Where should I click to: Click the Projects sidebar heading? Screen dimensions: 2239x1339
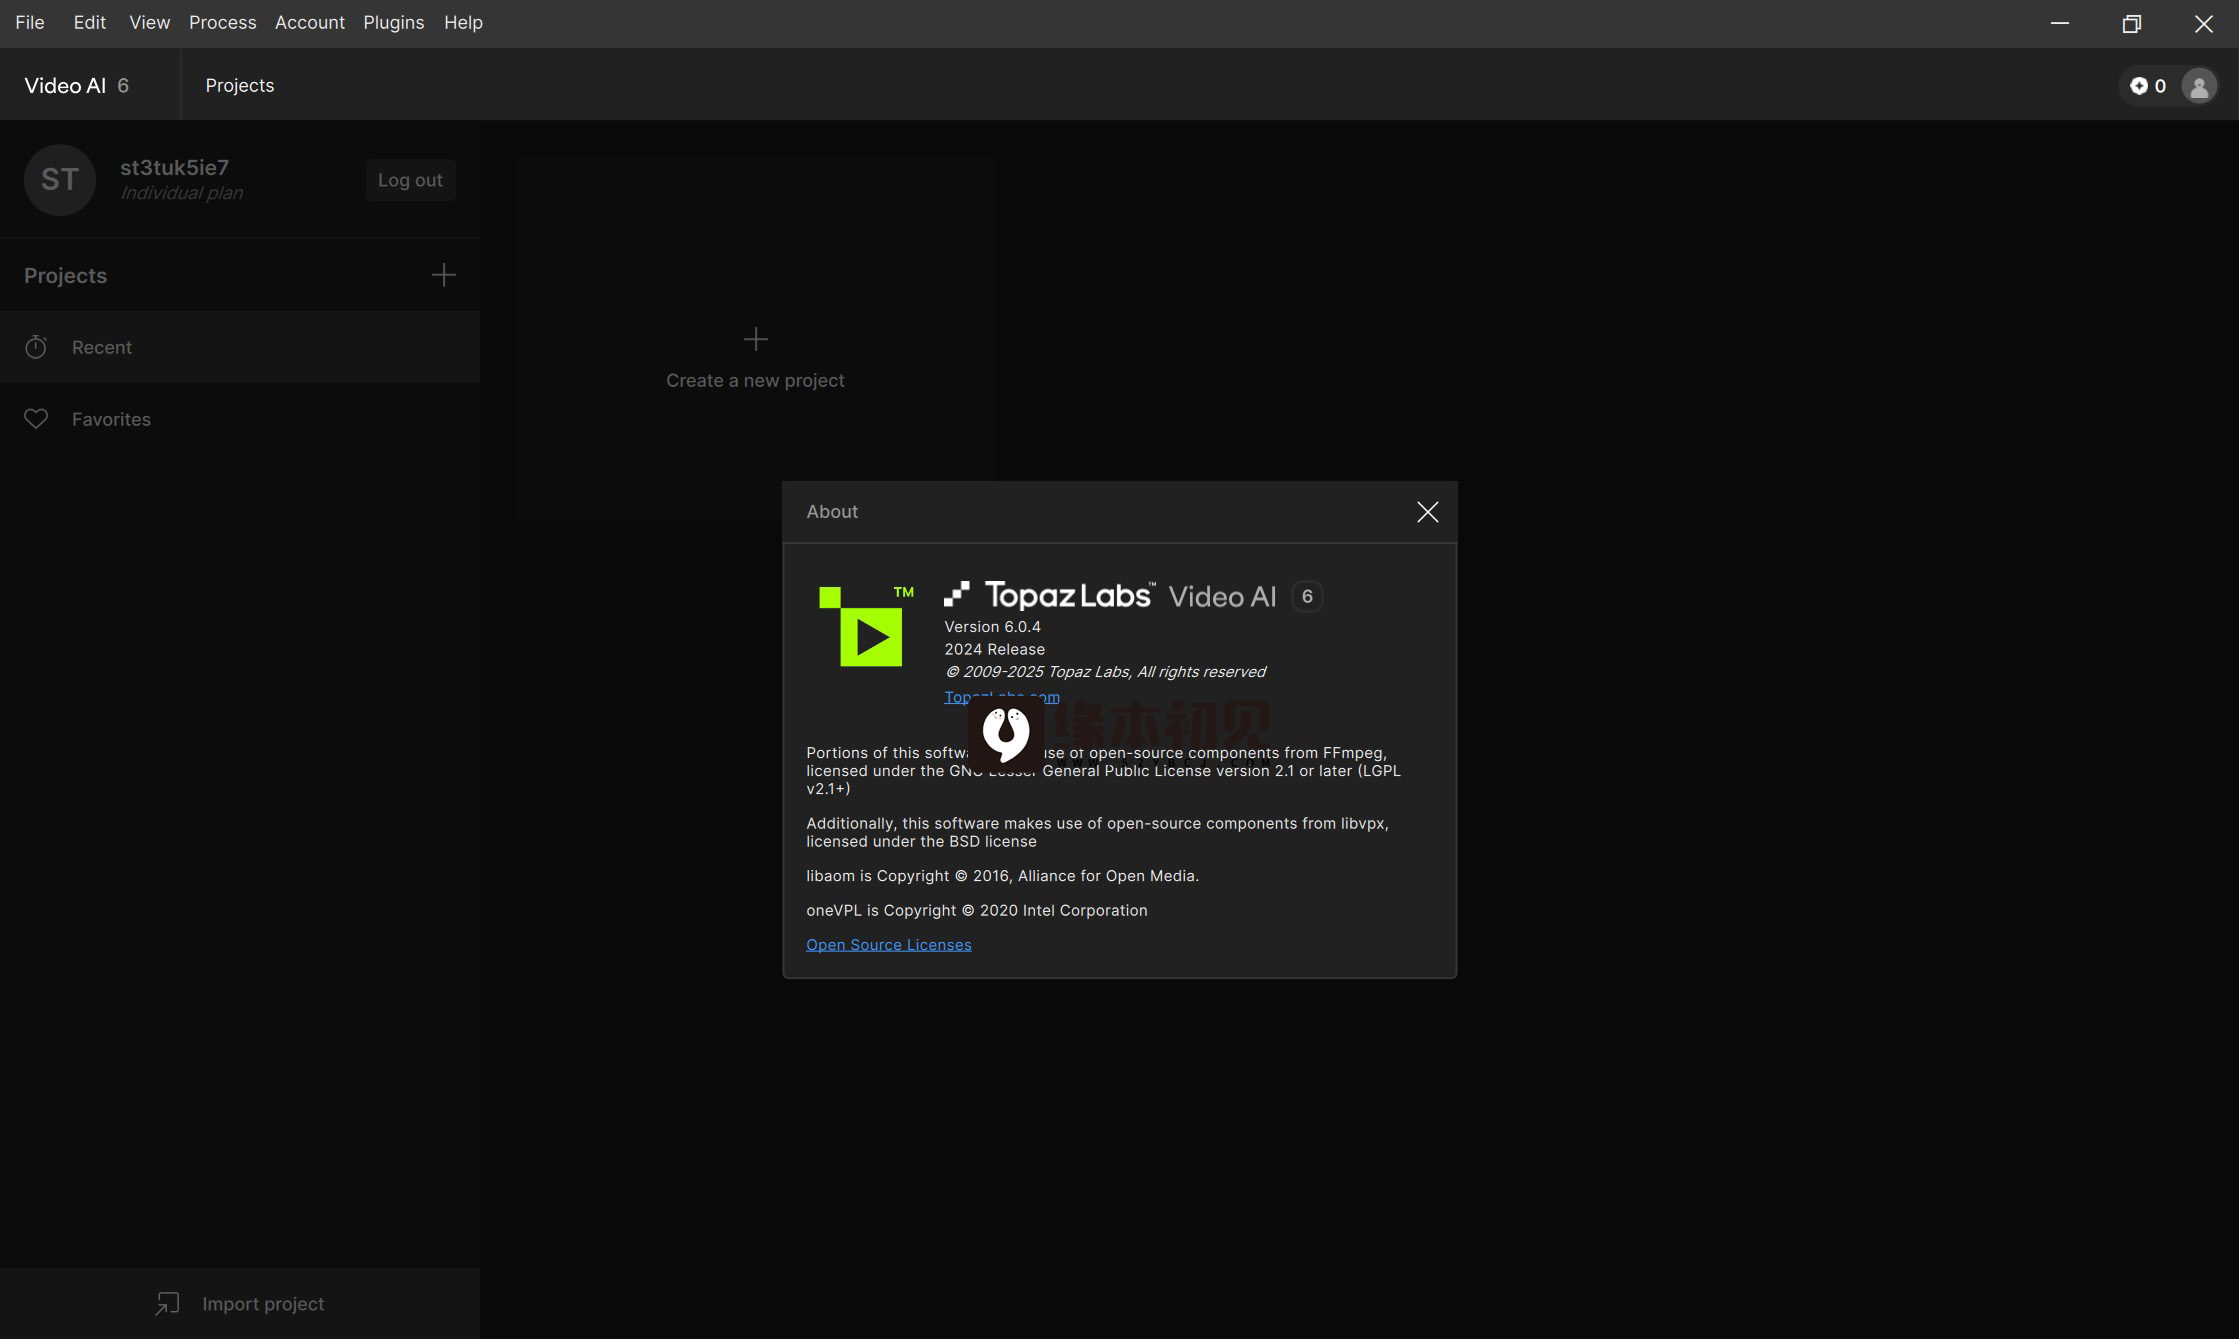point(65,275)
